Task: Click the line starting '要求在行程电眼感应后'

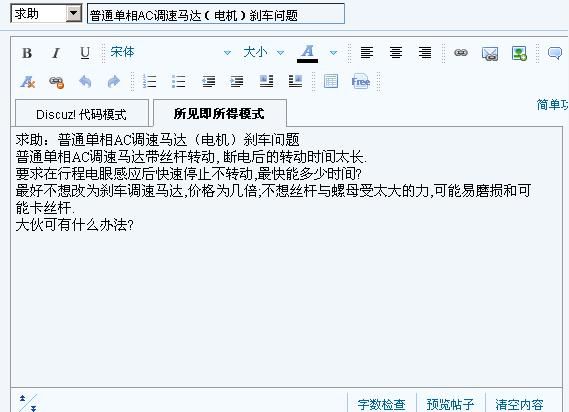Action: tap(188, 174)
